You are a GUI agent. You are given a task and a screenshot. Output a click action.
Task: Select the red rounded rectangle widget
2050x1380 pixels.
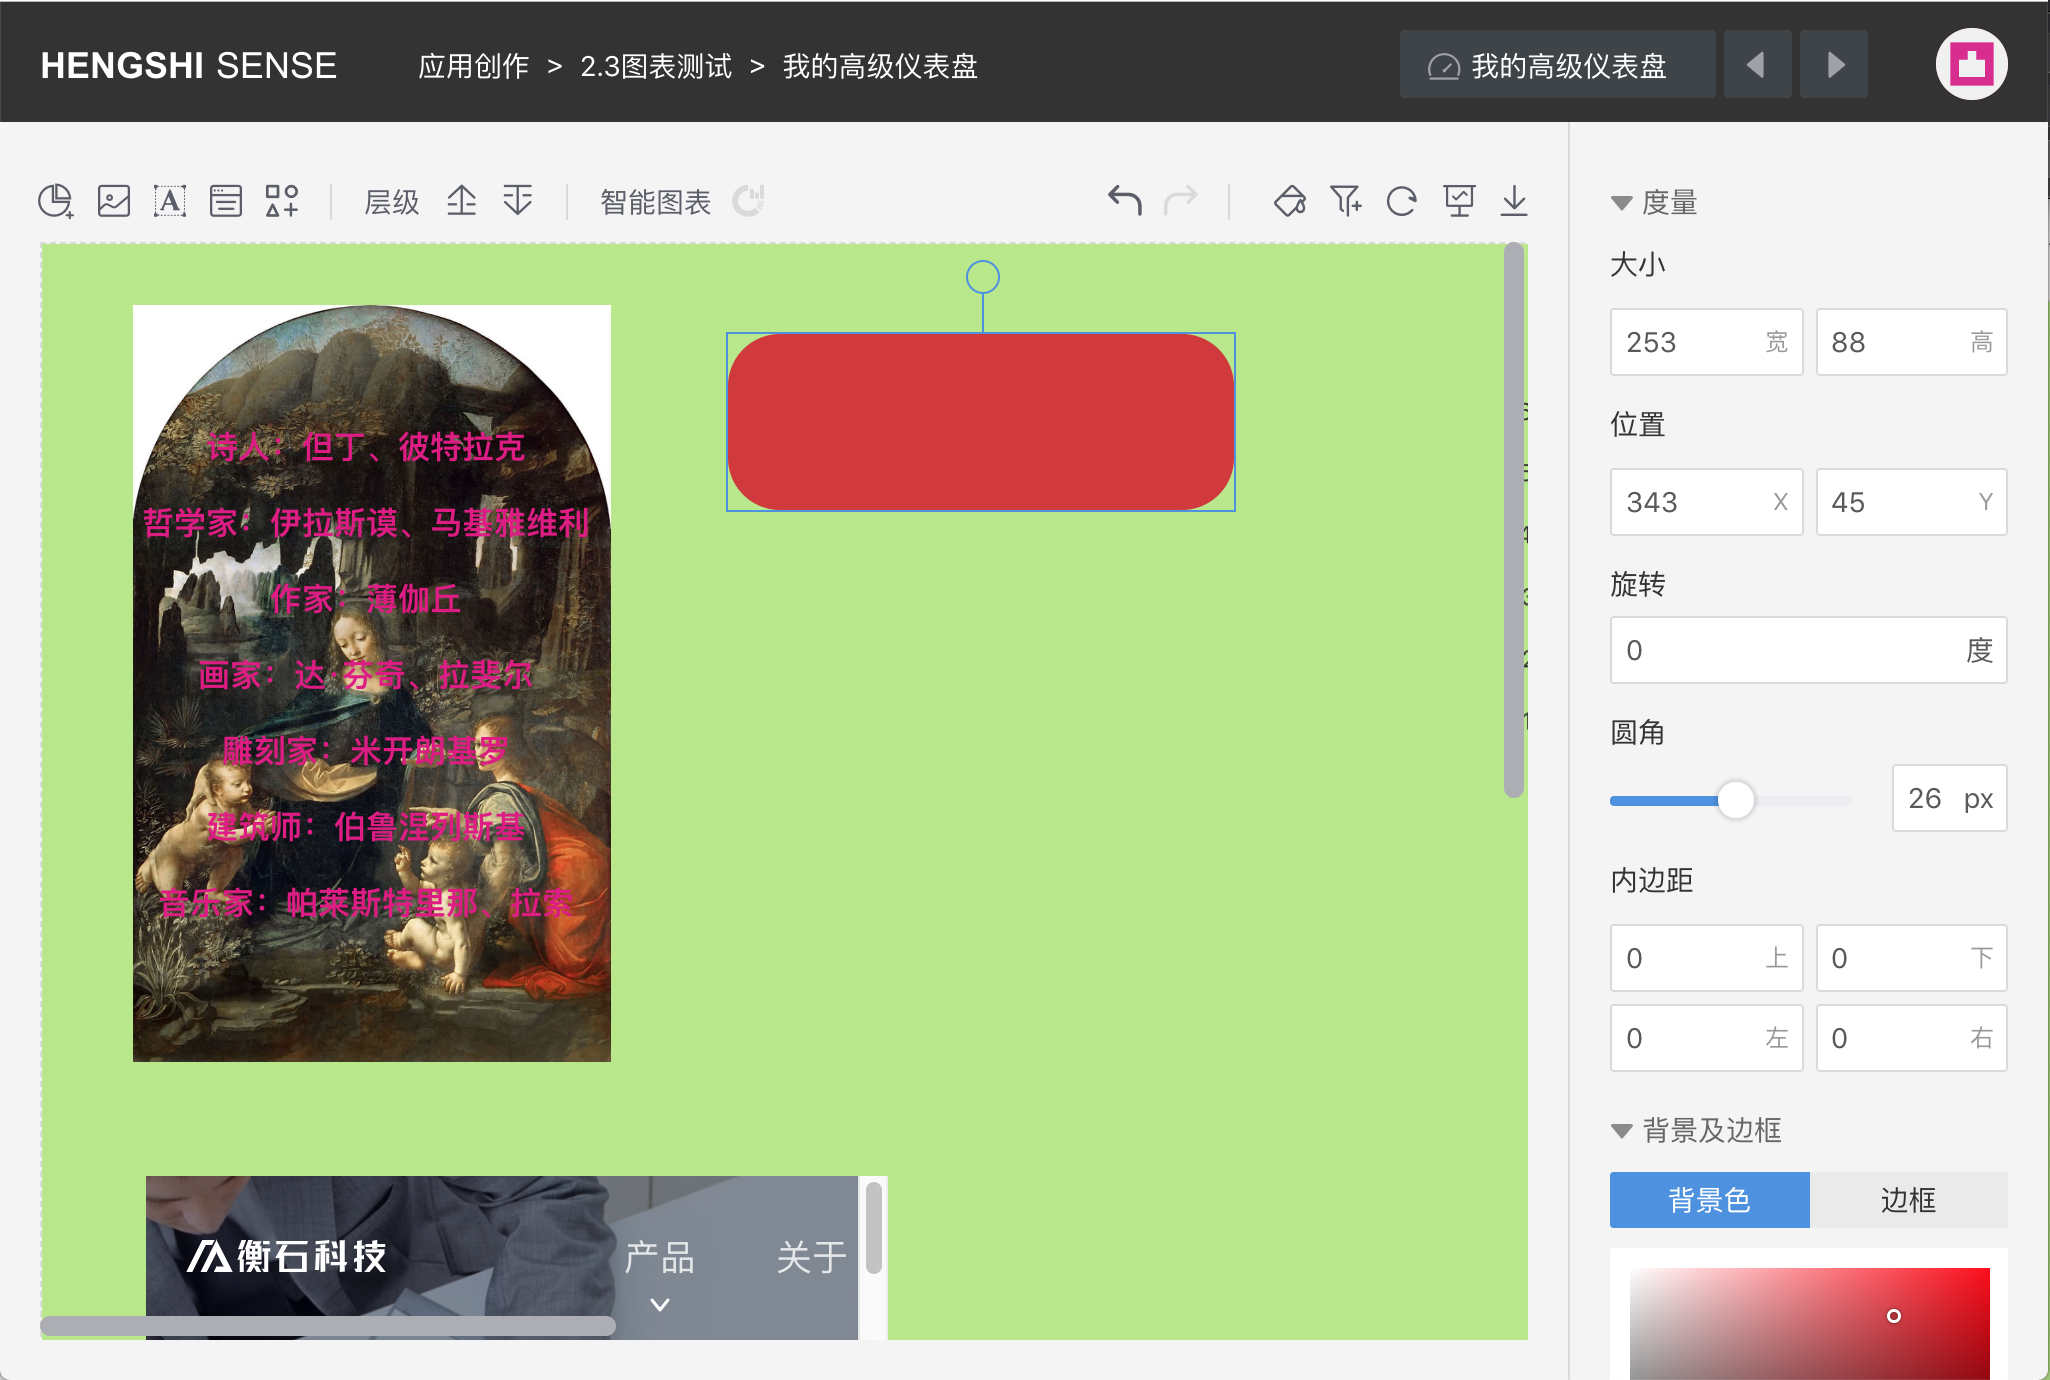pos(981,422)
